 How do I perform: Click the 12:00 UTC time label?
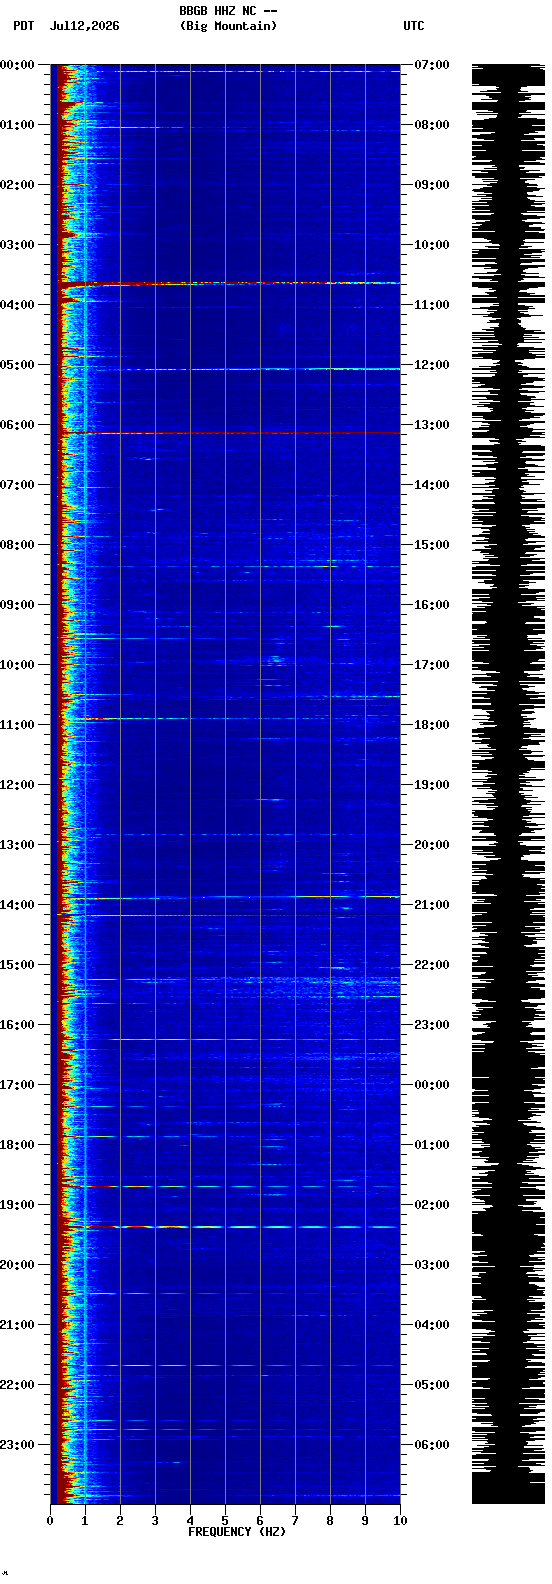pyautogui.click(x=432, y=365)
